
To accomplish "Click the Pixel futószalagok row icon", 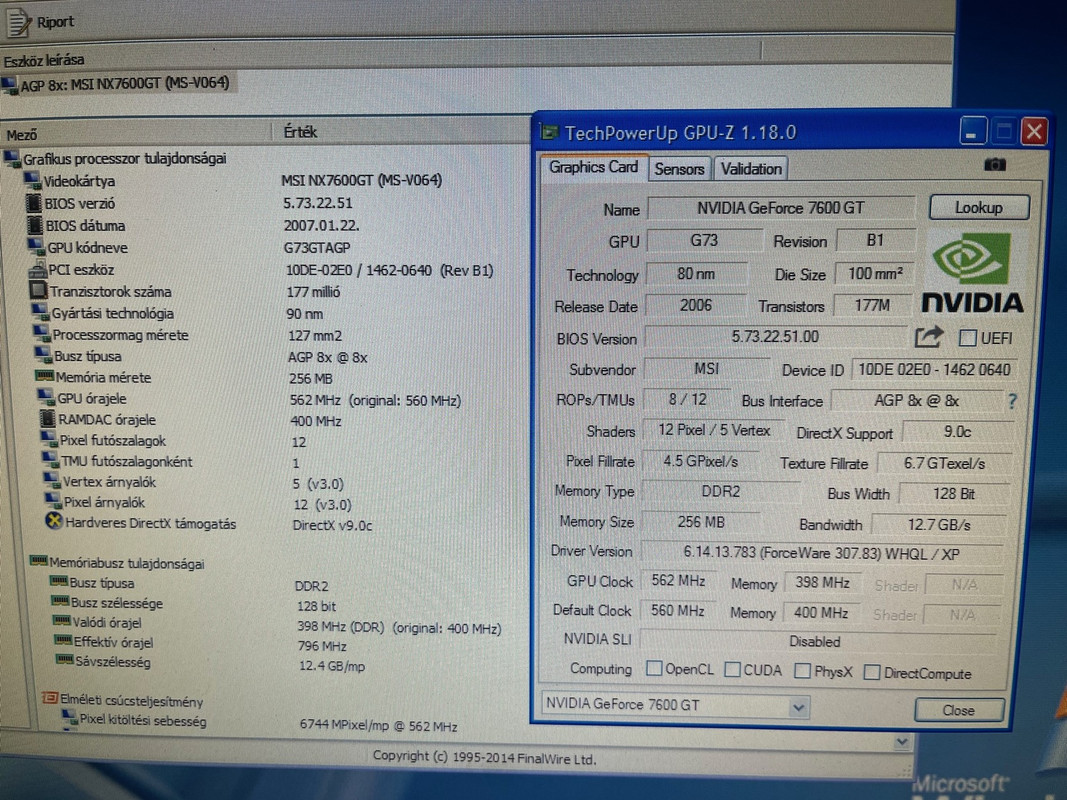I will point(49,439).
